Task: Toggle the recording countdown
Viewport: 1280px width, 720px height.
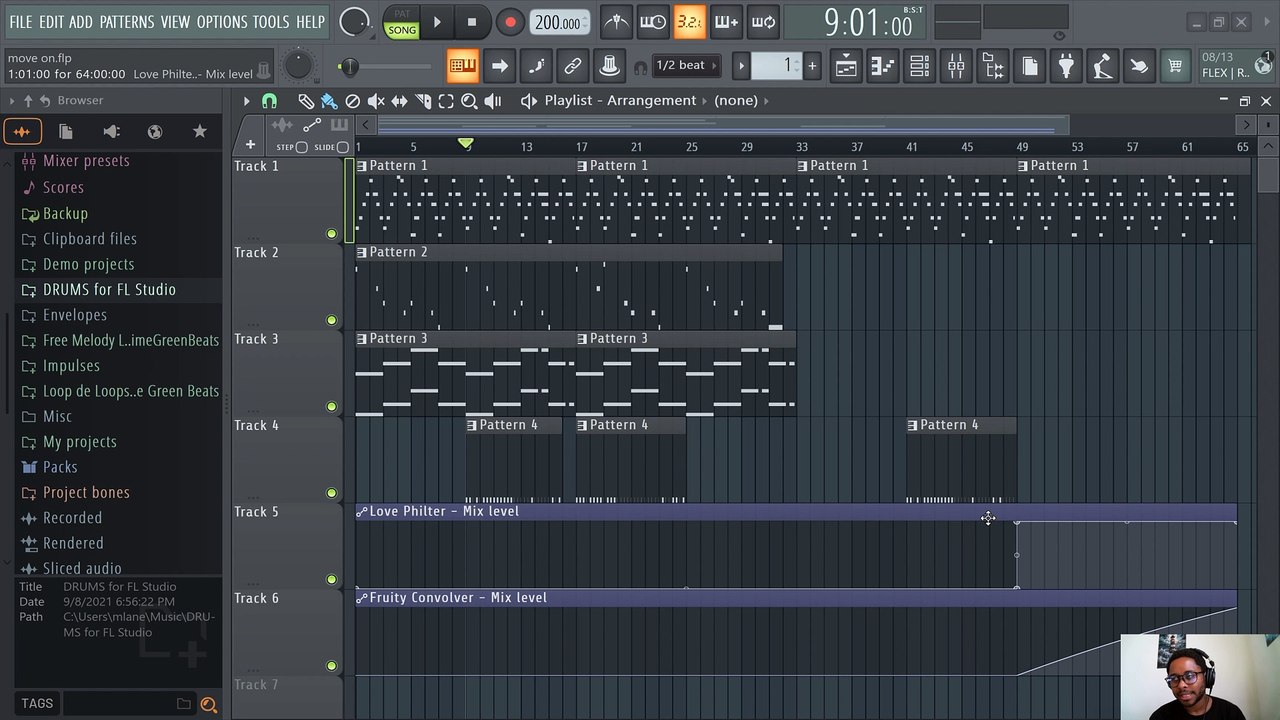Action: tap(689, 22)
